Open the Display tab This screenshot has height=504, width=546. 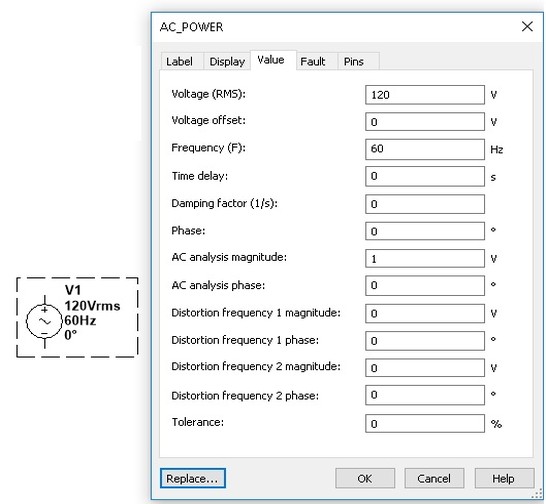227,62
